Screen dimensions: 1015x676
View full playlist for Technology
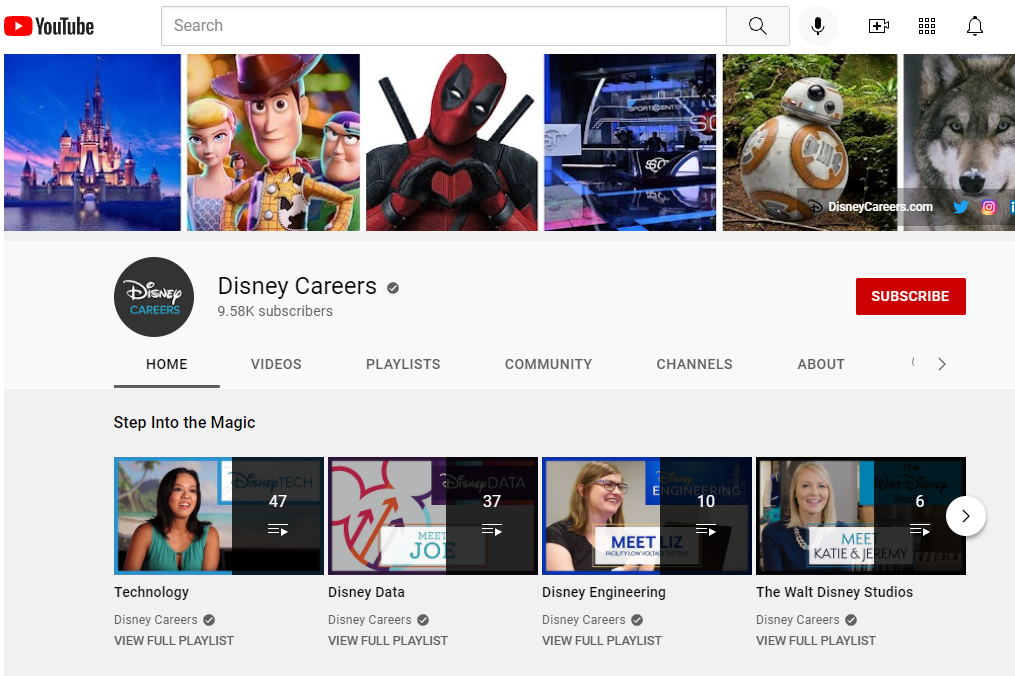point(174,640)
